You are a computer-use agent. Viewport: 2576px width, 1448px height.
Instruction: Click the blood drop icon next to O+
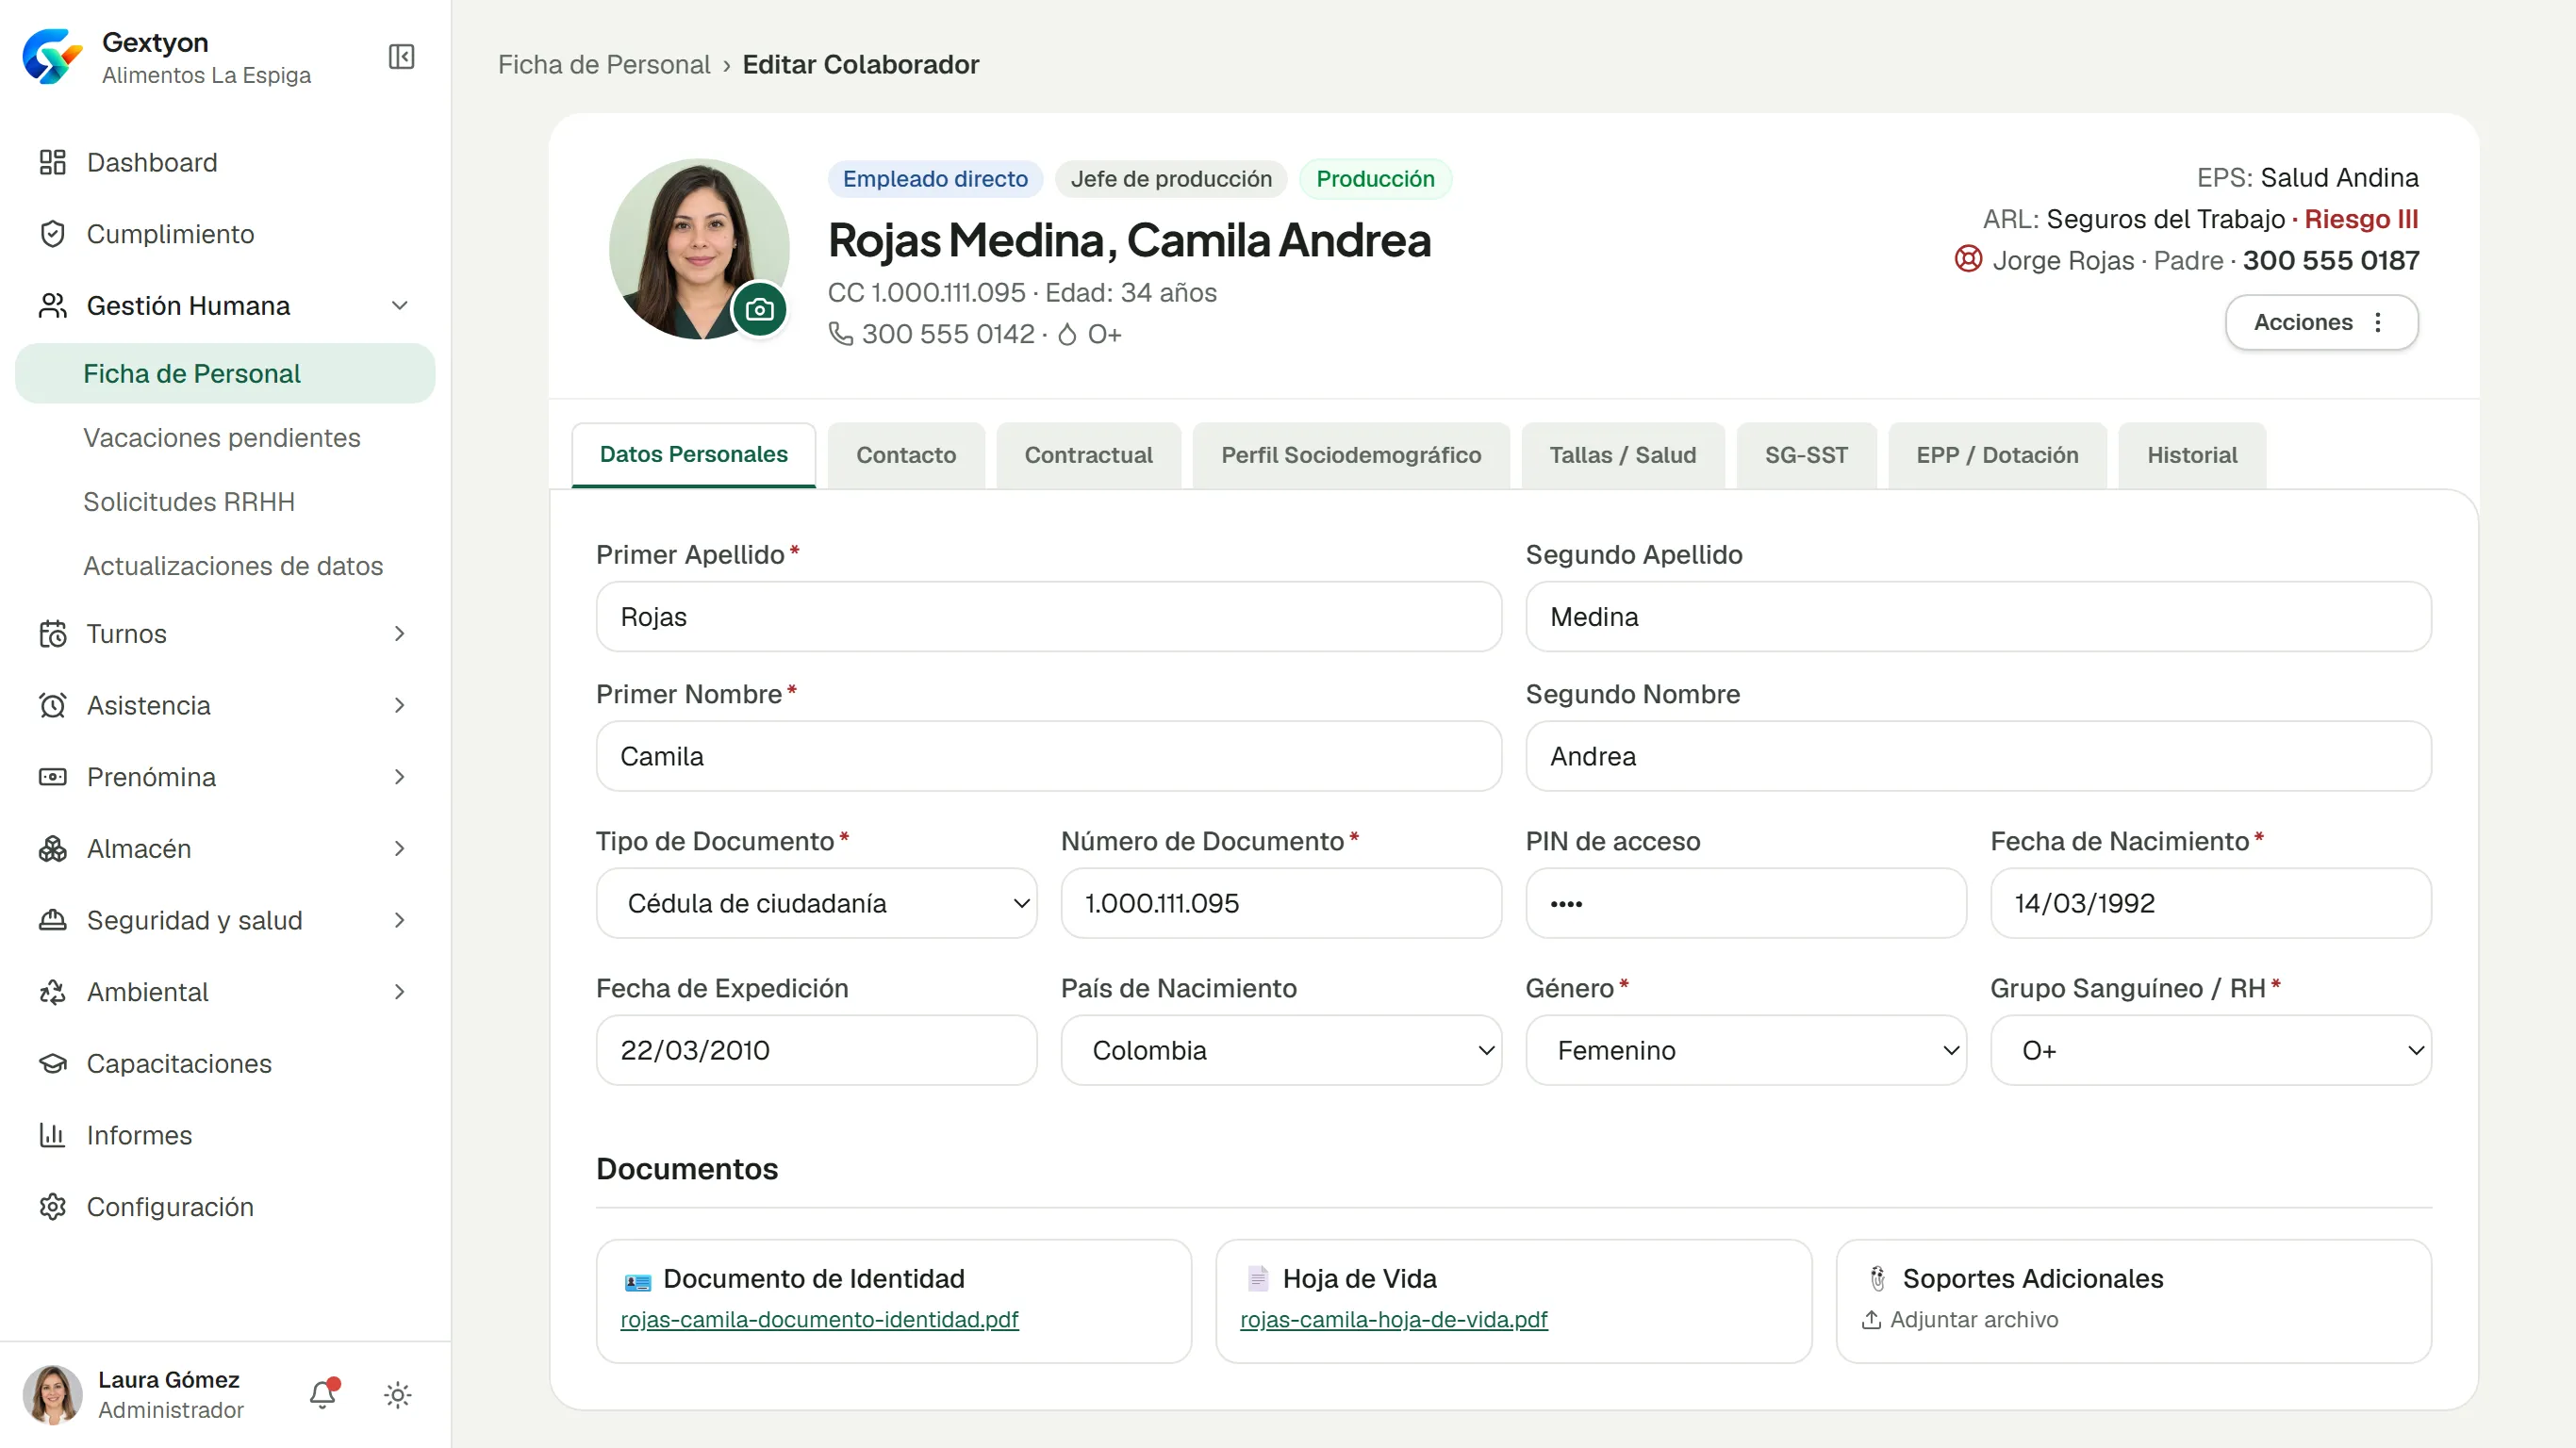1067,334
